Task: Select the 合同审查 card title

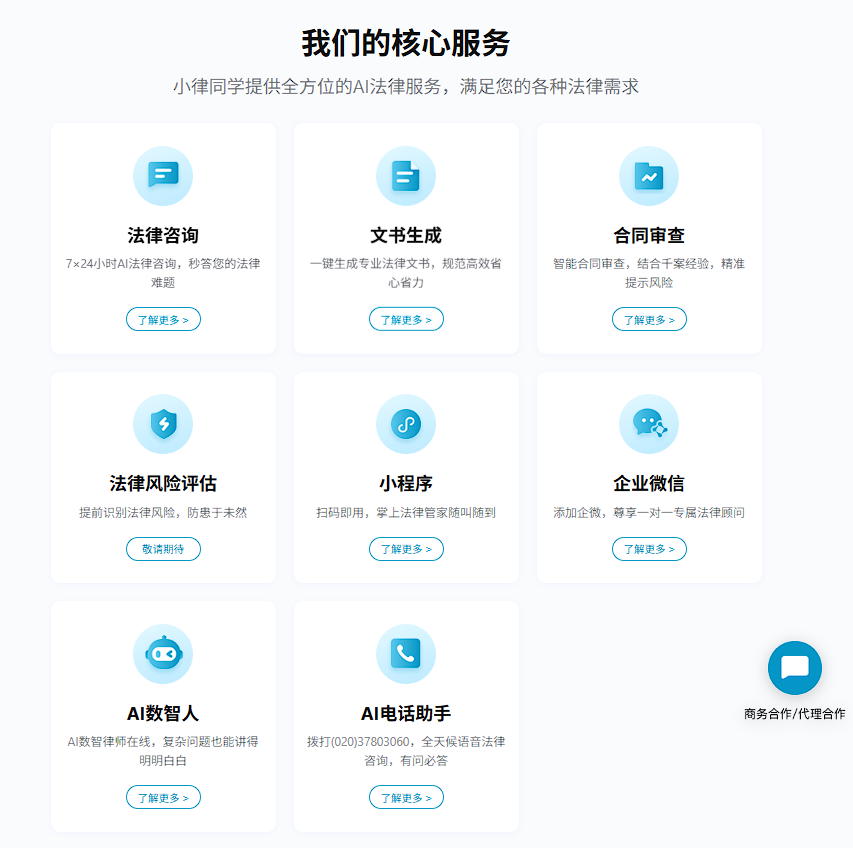Action: [x=649, y=236]
